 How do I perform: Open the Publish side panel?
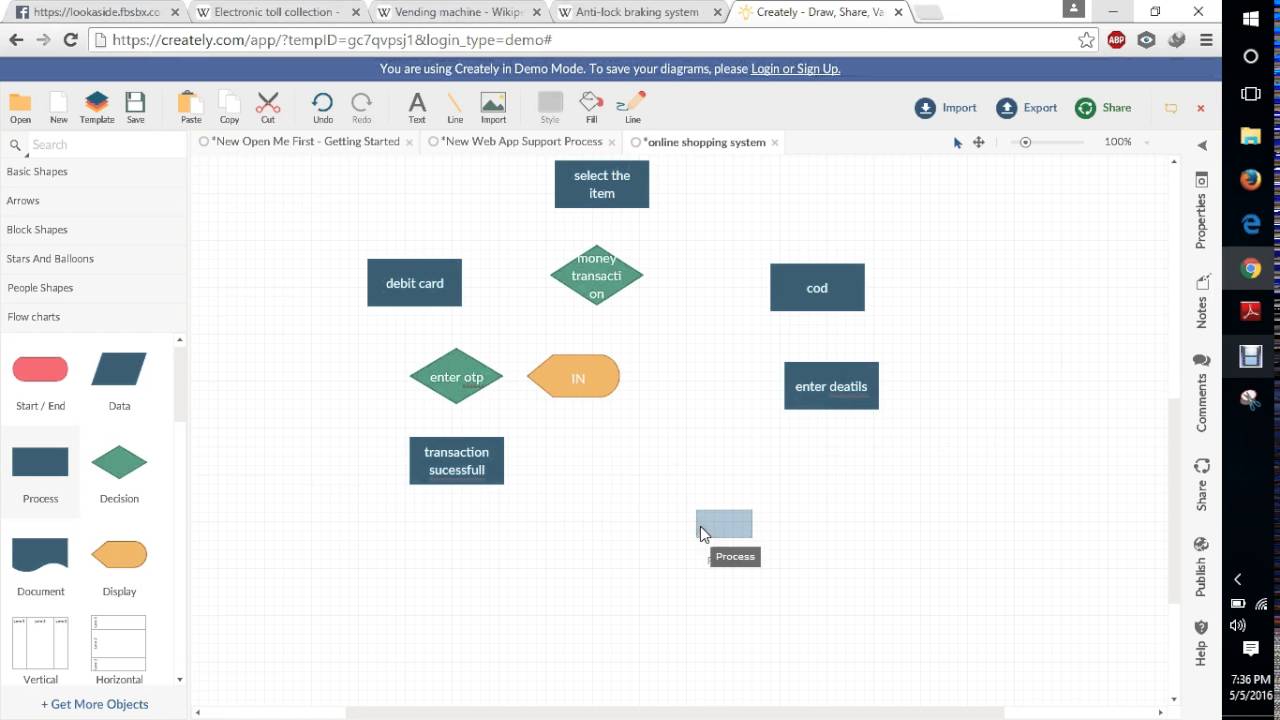[x=1201, y=567]
